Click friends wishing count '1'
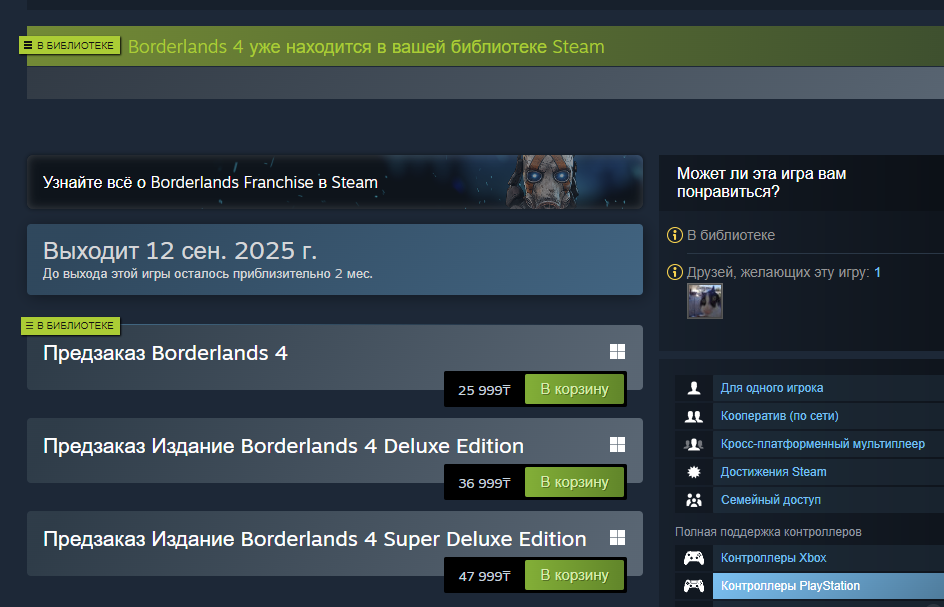Viewport: 944px width, 607px height. [877, 272]
